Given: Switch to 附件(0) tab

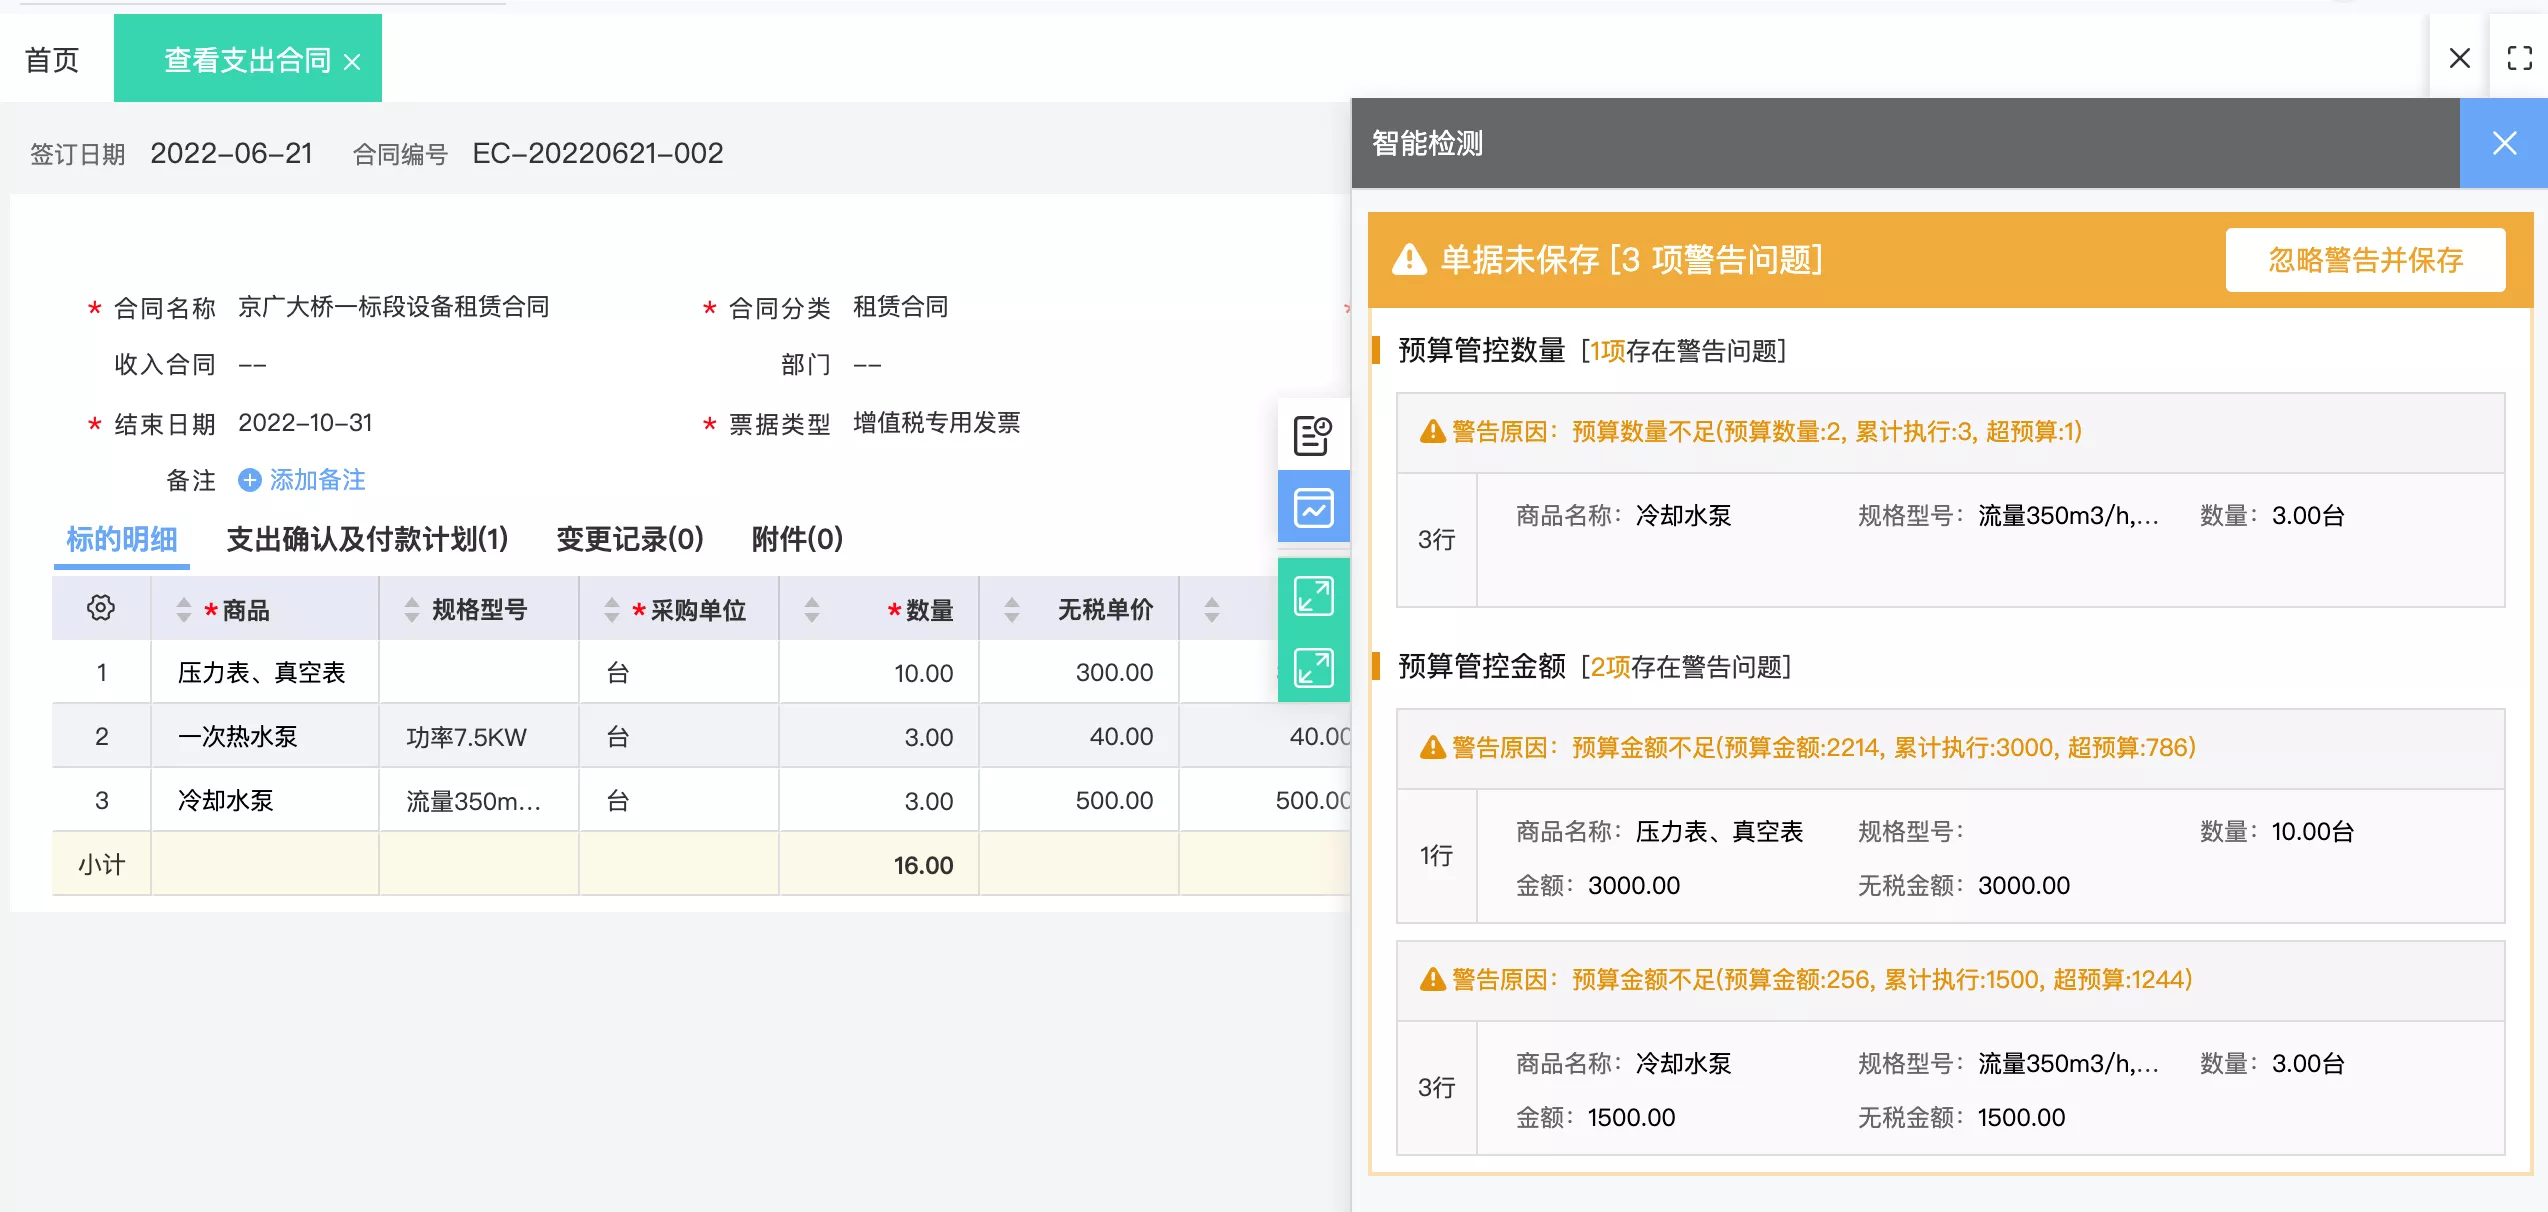Looking at the screenshot, I should 797,539.
